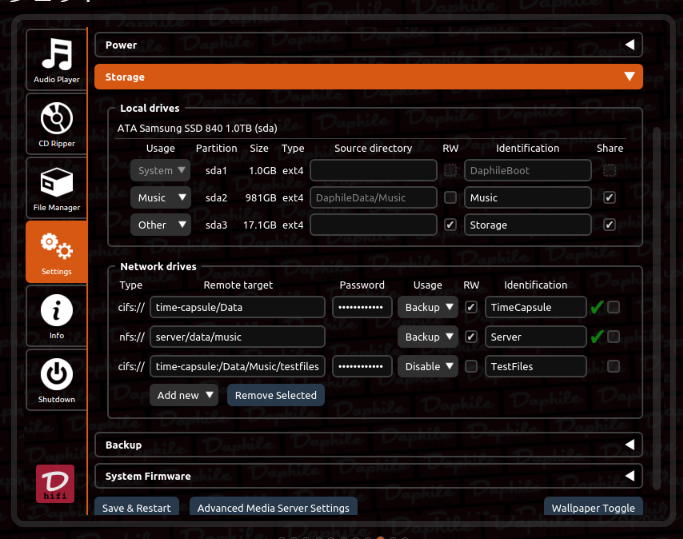
Task: Click the Shutdown power icon
Action: (x=56, y=380)
